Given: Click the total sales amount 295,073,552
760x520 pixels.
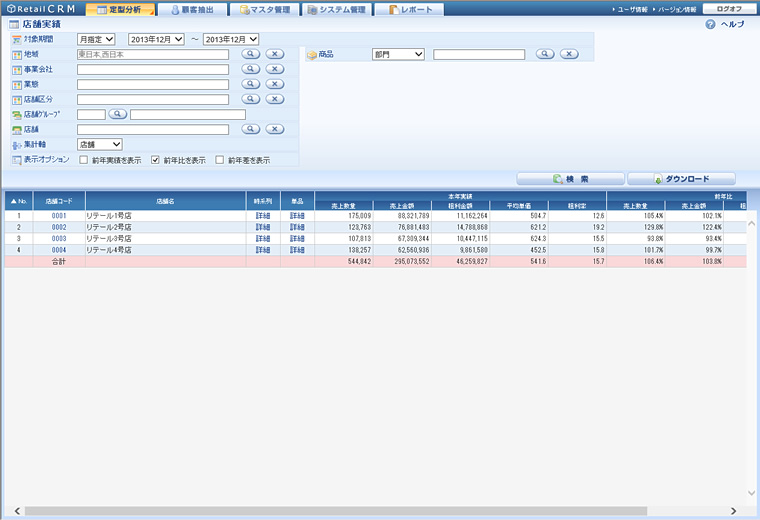Looking at the screenshot, I should click(x=412, y=262).
